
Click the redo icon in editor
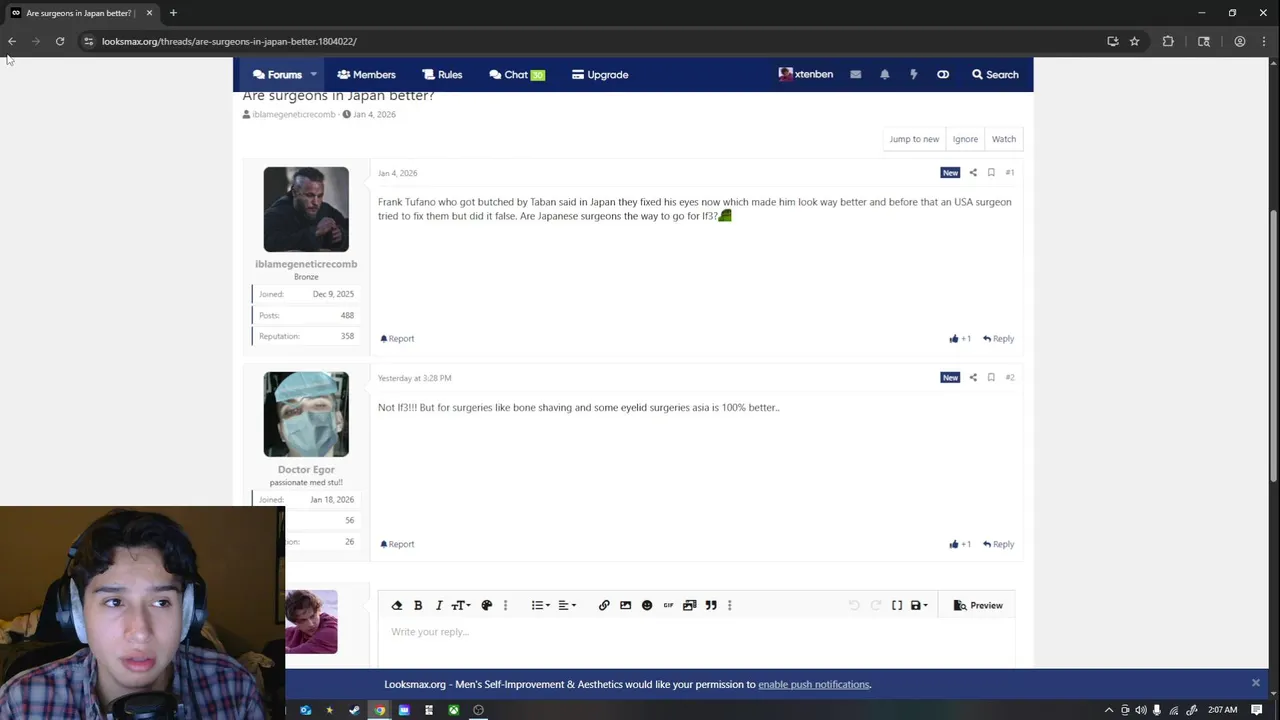pyautogui.click(x=876, y=605)
